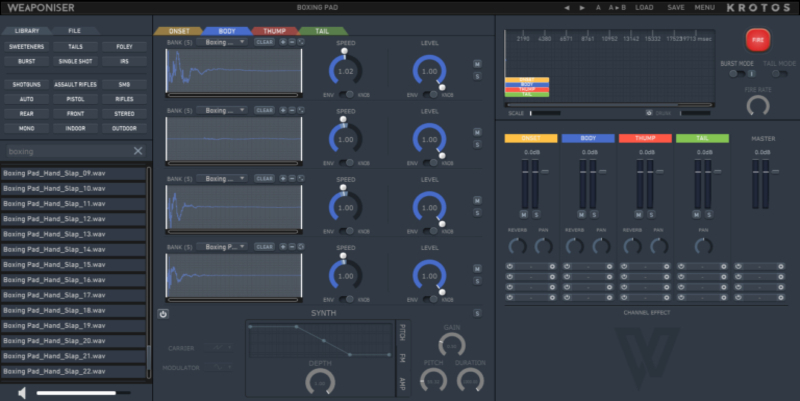Go to next preset arrow
The height and width of the screenshot is (401, 800).
(x=582, y=8)
